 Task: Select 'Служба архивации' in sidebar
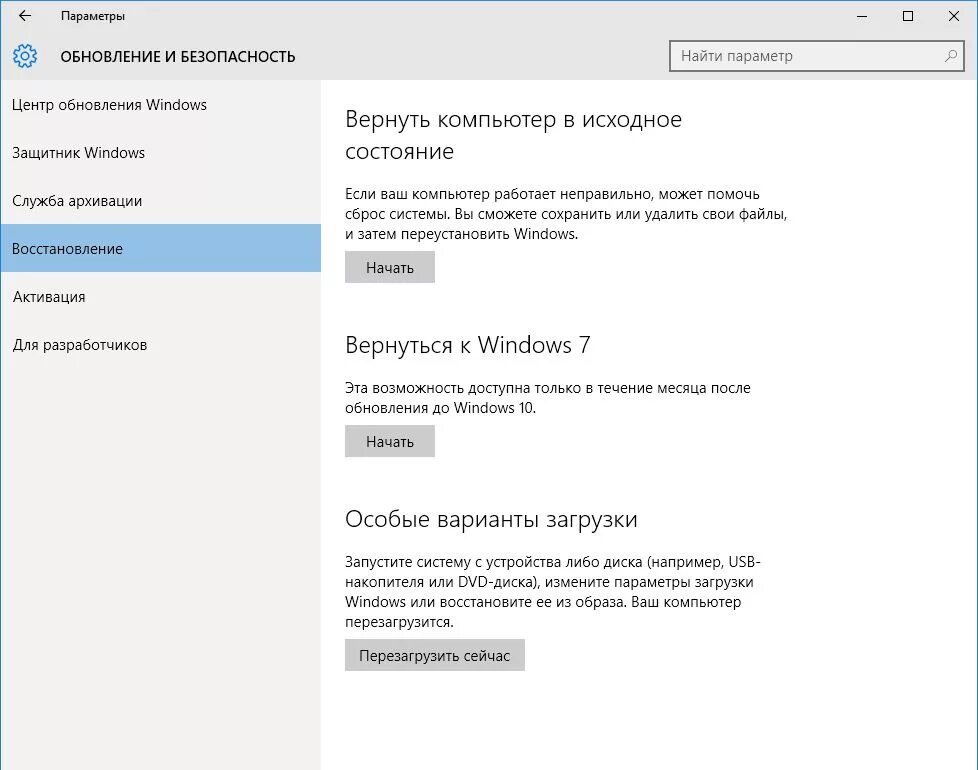(x=160, y=201)
